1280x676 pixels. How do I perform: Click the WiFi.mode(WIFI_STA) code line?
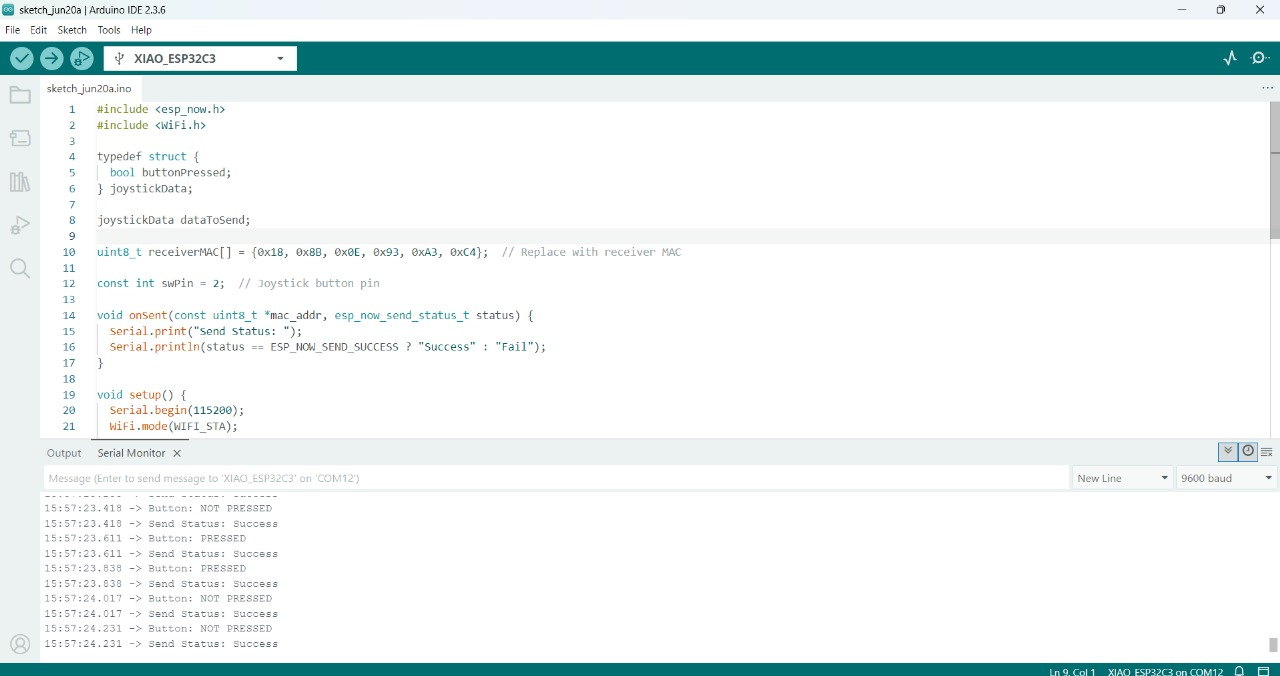tap(174, 426)
